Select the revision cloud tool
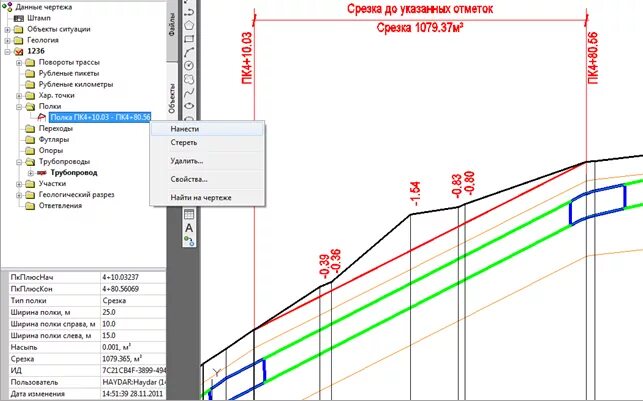This screenshot has height=401, width=643. (189, 79)
